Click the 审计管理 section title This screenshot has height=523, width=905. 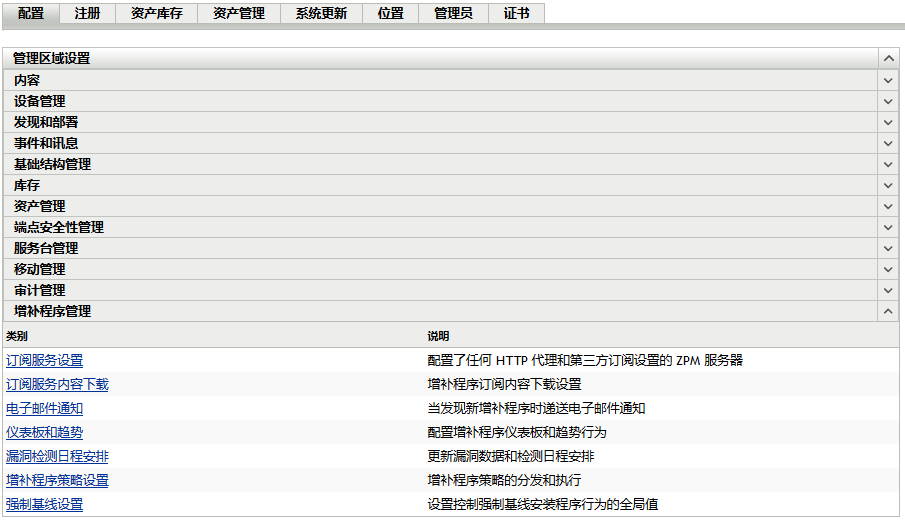pyautogui.click(x=40, y=290)
